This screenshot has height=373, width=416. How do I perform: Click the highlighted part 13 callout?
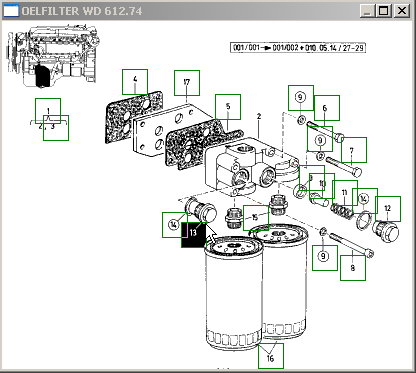pyautogui.click(x=194, y=235)
